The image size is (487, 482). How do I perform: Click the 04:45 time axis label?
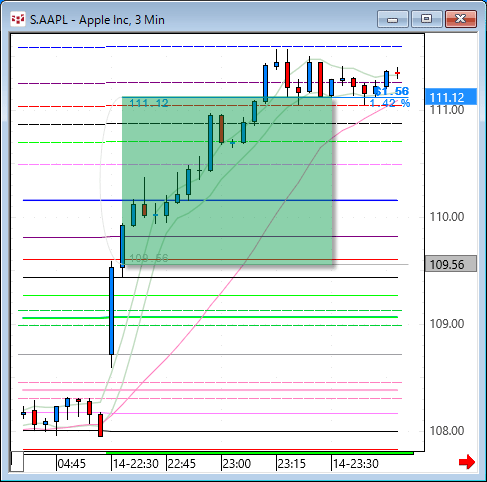[x=71, y=464]
